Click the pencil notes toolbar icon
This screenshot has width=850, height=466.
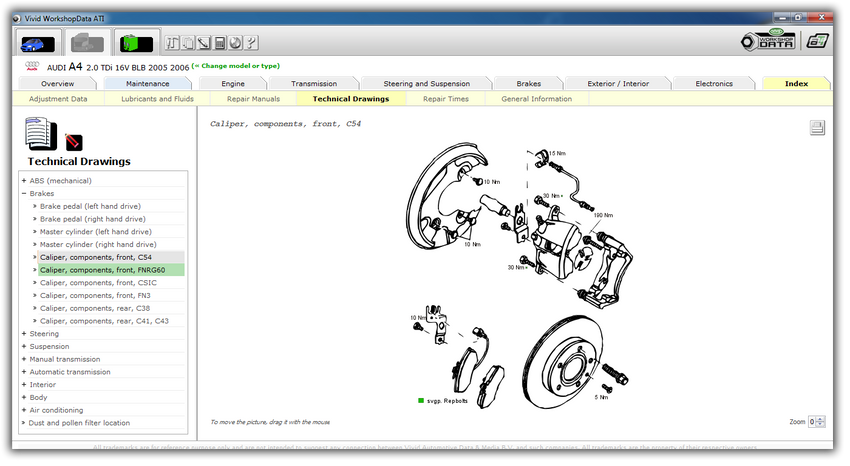point(203,43)
